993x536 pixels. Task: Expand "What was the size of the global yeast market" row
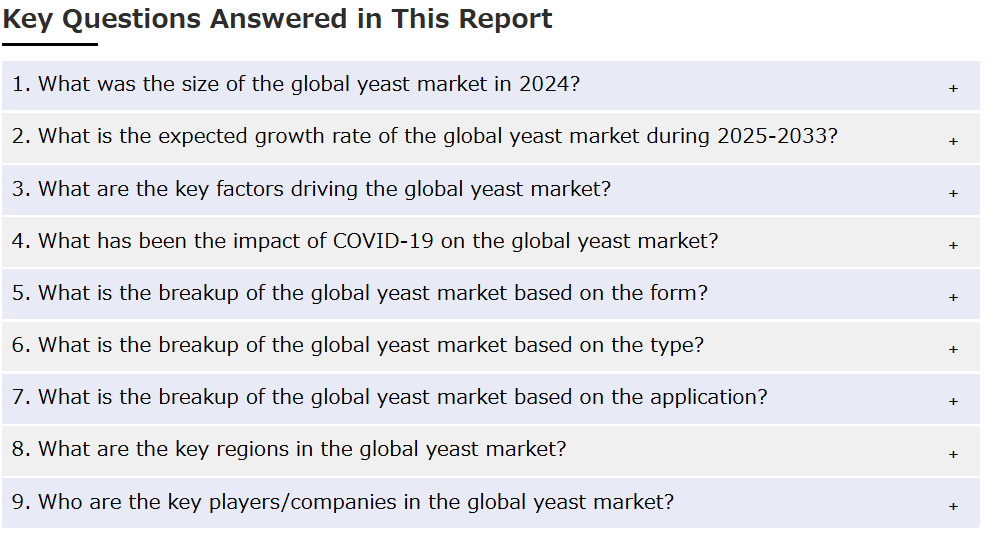pos(491,86)
